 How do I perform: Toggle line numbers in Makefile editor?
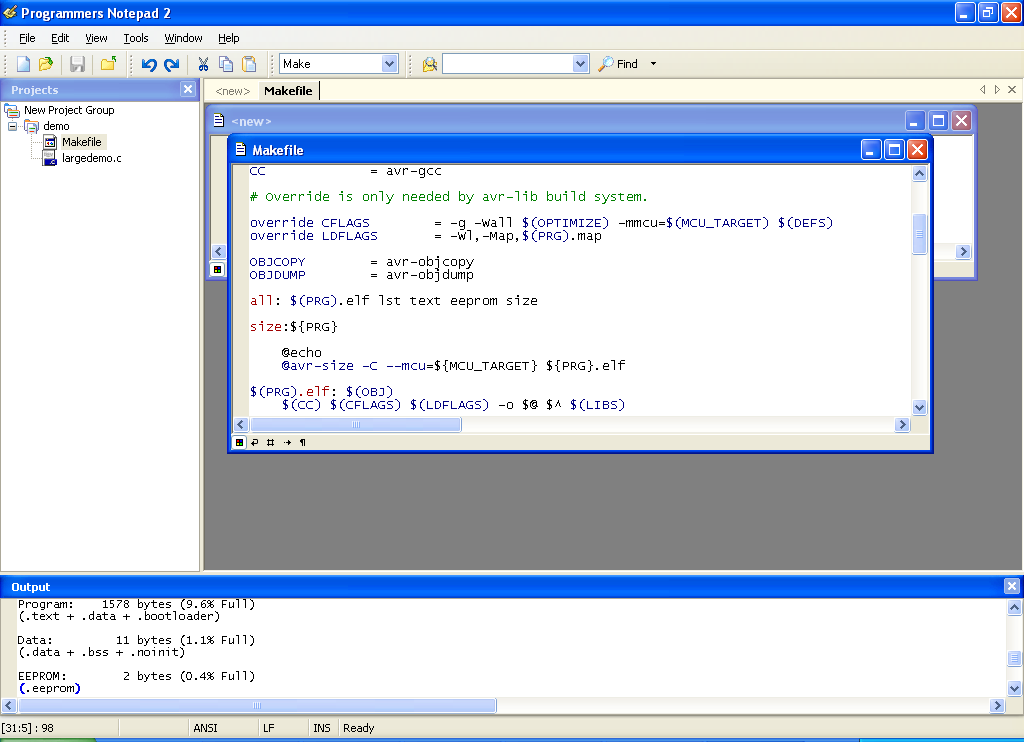(271, 442)
